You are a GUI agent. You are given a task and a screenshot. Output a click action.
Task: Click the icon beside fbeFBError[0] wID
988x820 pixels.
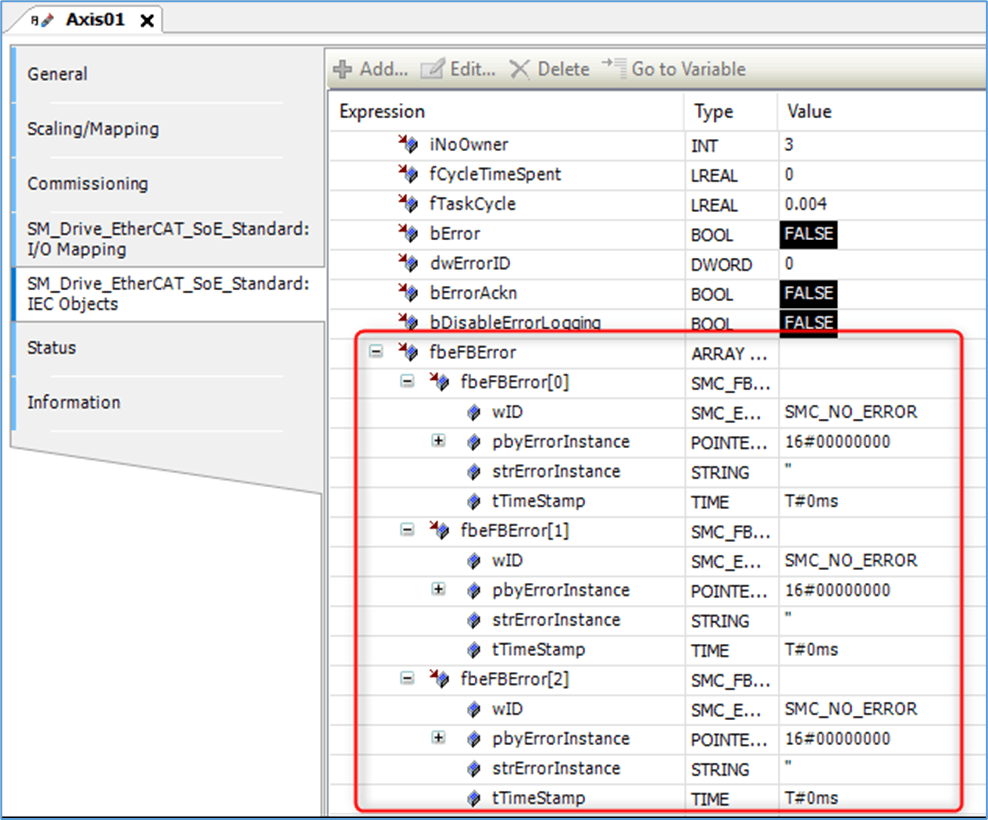point(474,412)
